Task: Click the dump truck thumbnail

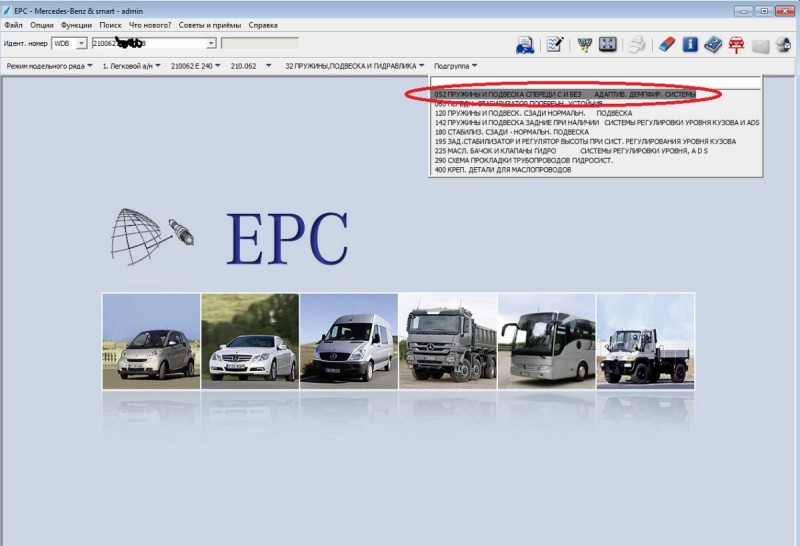Action: [448, 341]
